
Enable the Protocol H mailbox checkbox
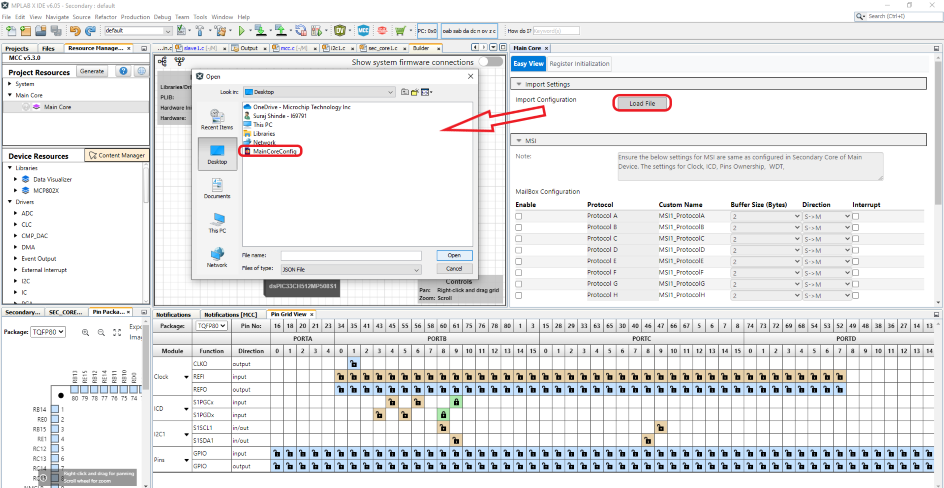click(x=518, y=295)
